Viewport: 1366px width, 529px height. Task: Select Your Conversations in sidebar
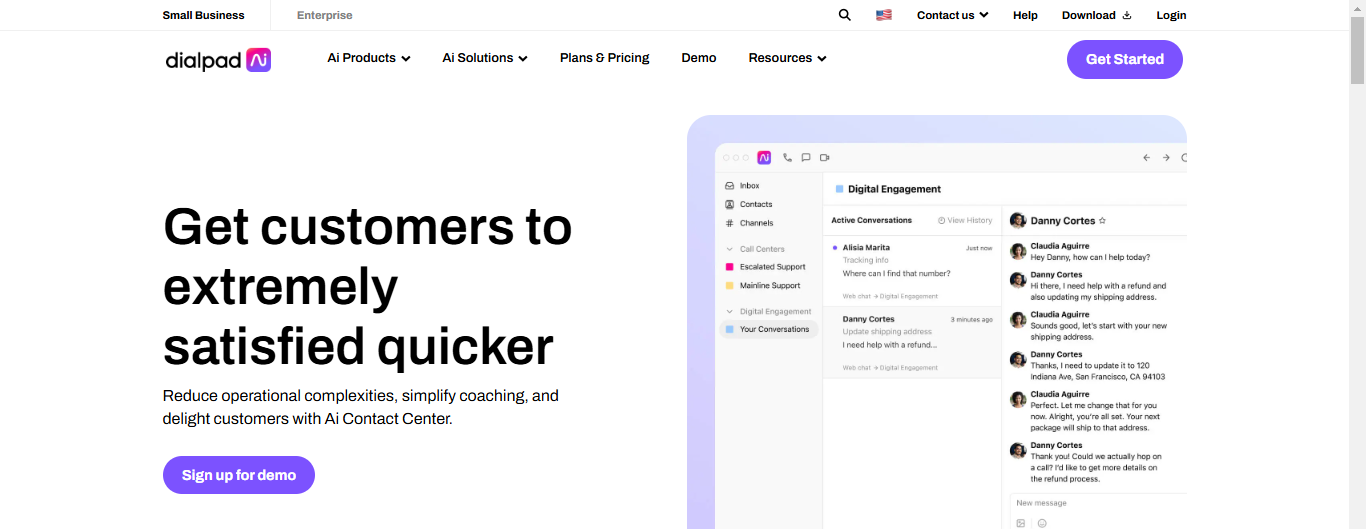tap(768, 329)
